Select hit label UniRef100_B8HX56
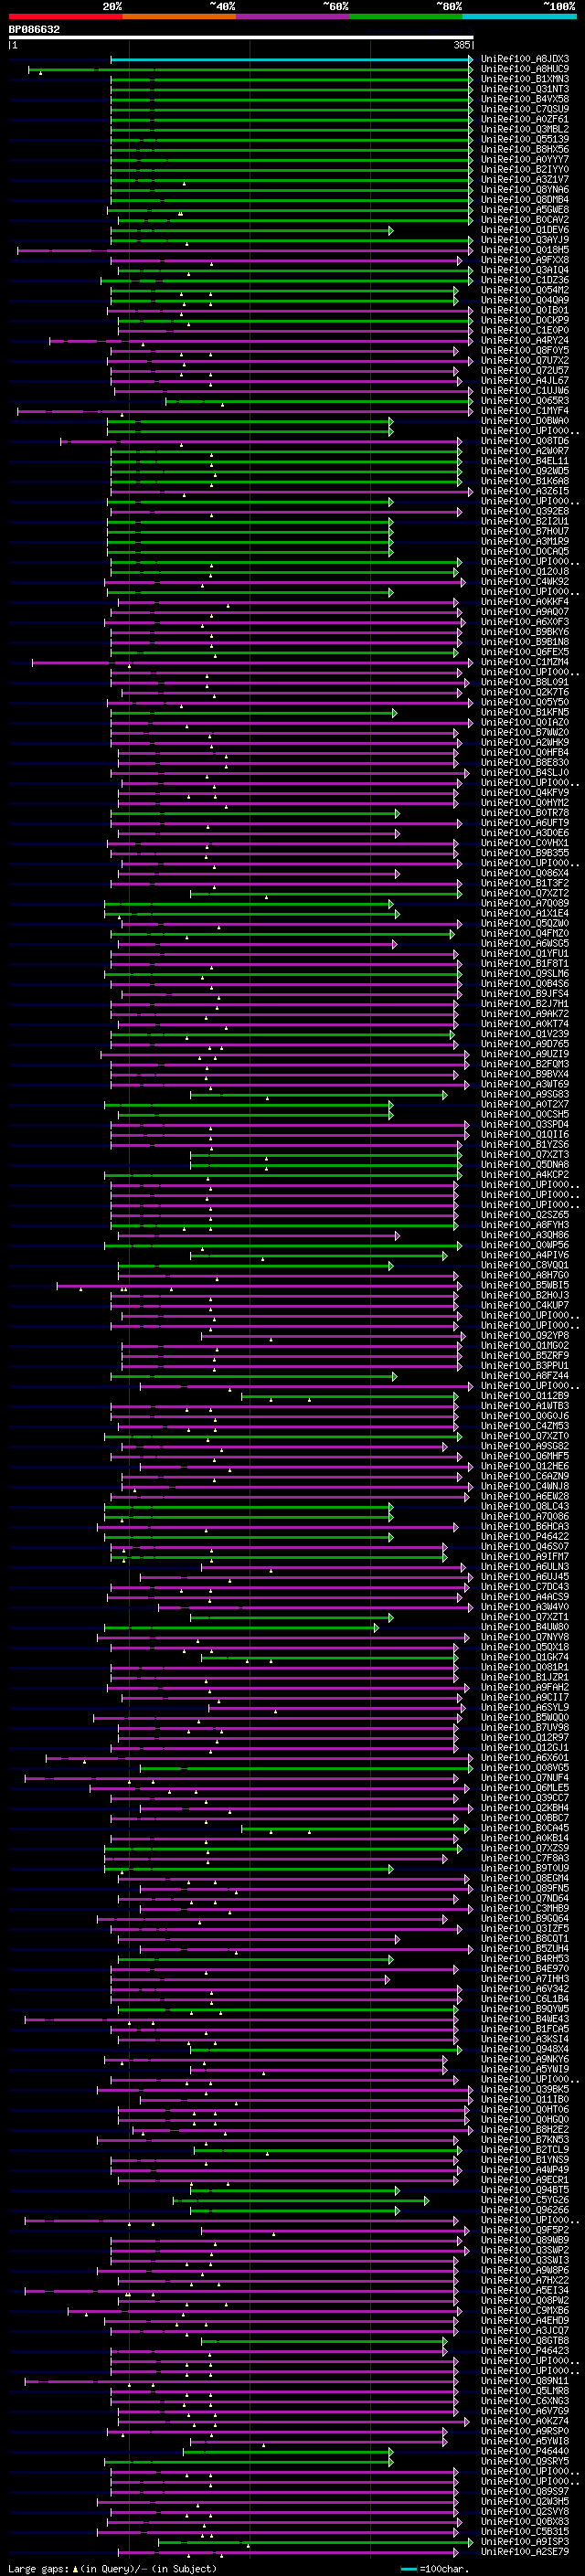 tap(525, 149)
